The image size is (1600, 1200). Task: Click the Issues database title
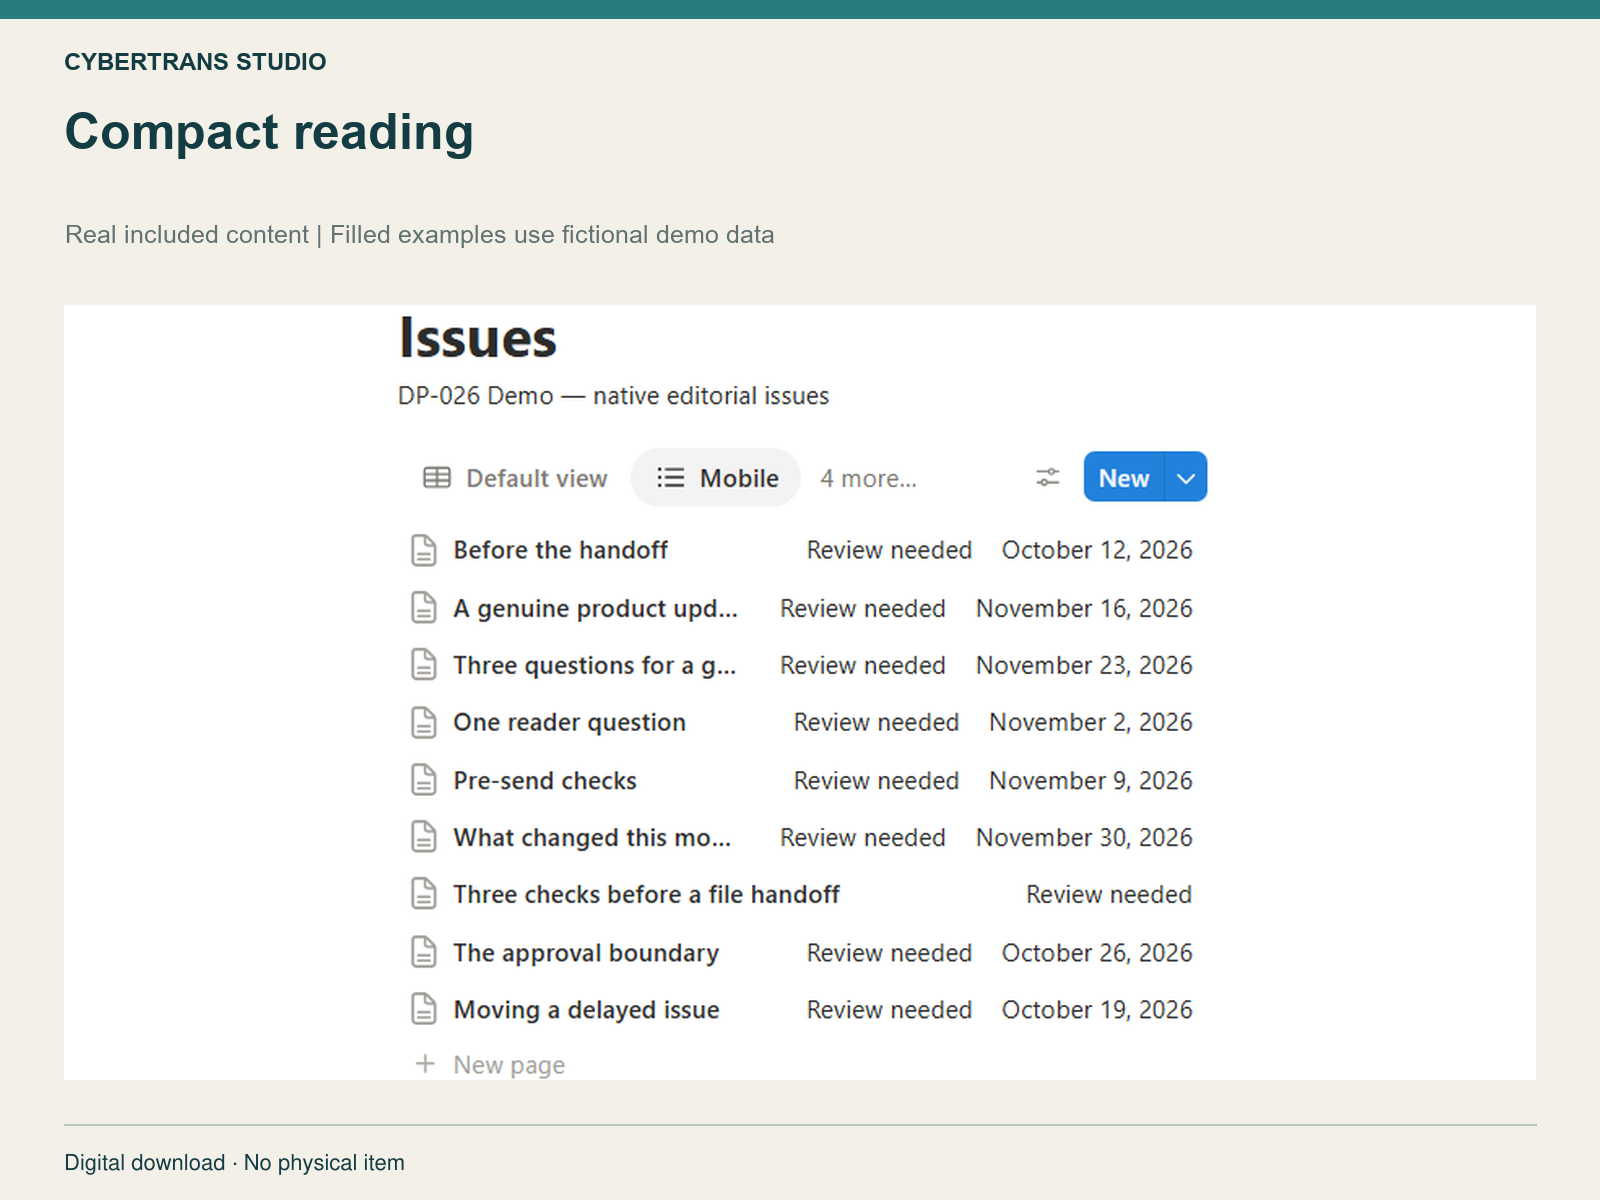(478, 337)
